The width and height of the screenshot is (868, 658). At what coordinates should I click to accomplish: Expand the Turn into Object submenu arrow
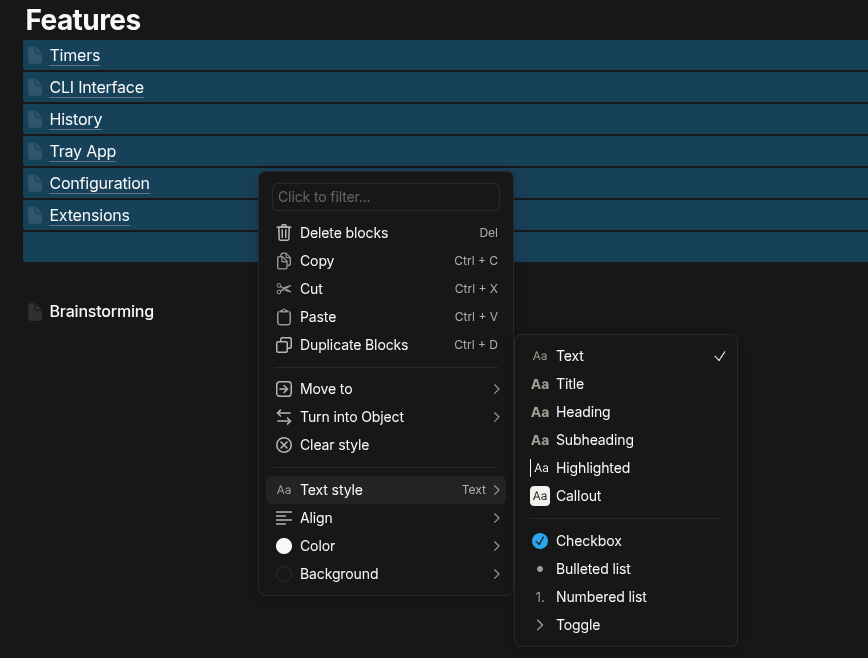[497, 417]
